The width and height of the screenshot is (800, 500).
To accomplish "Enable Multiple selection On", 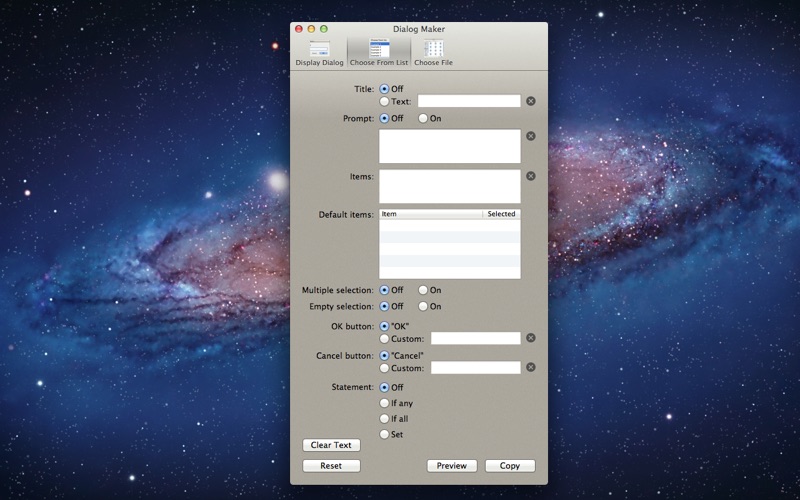I will pyautogui.click(x=423, y=290).
